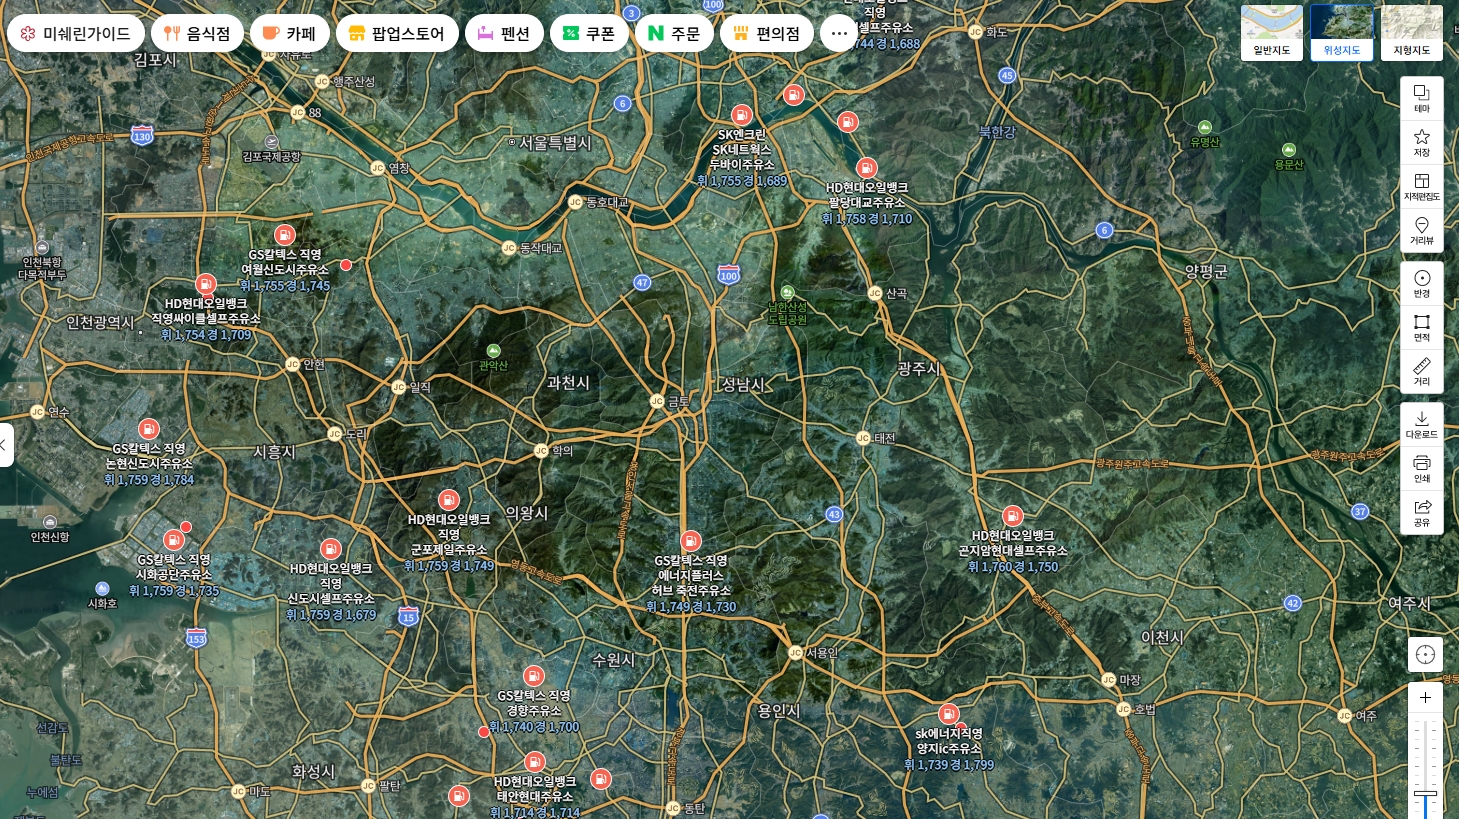Click the gas station marker east of 태안현대주유소
1459x819 pixels.
coord(601,778)
